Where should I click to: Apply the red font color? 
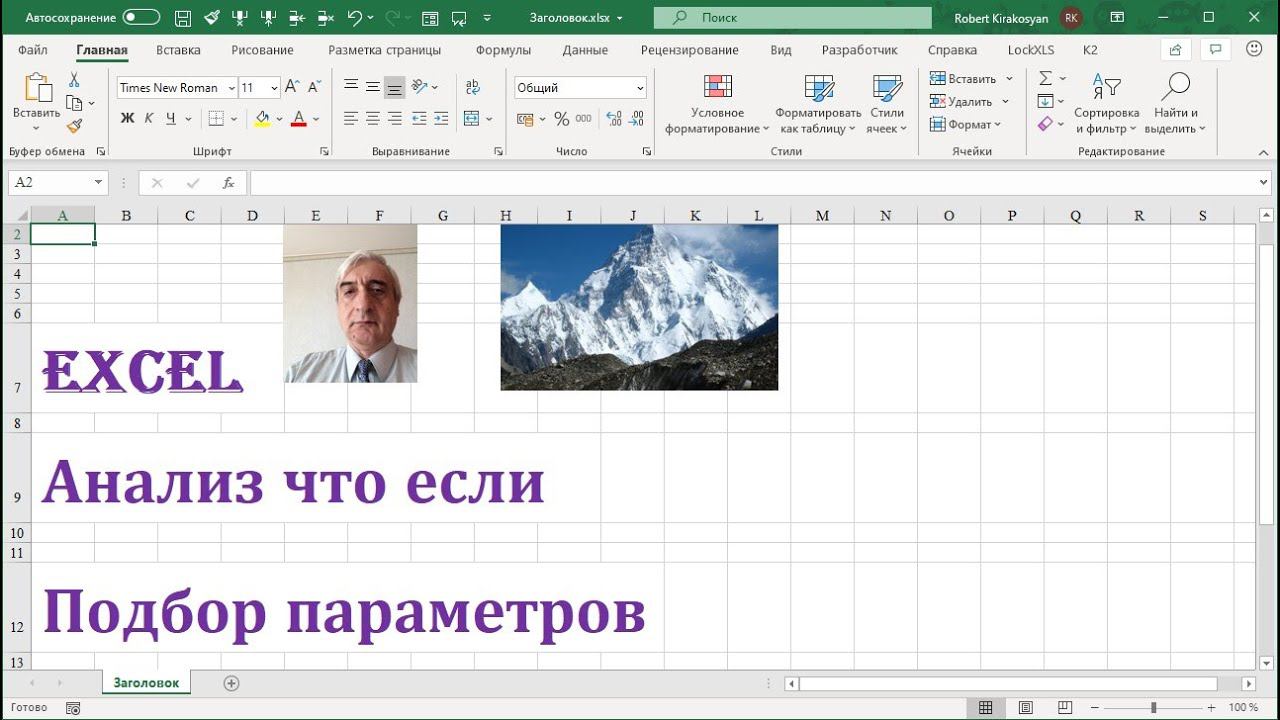(x=298, y=118)
